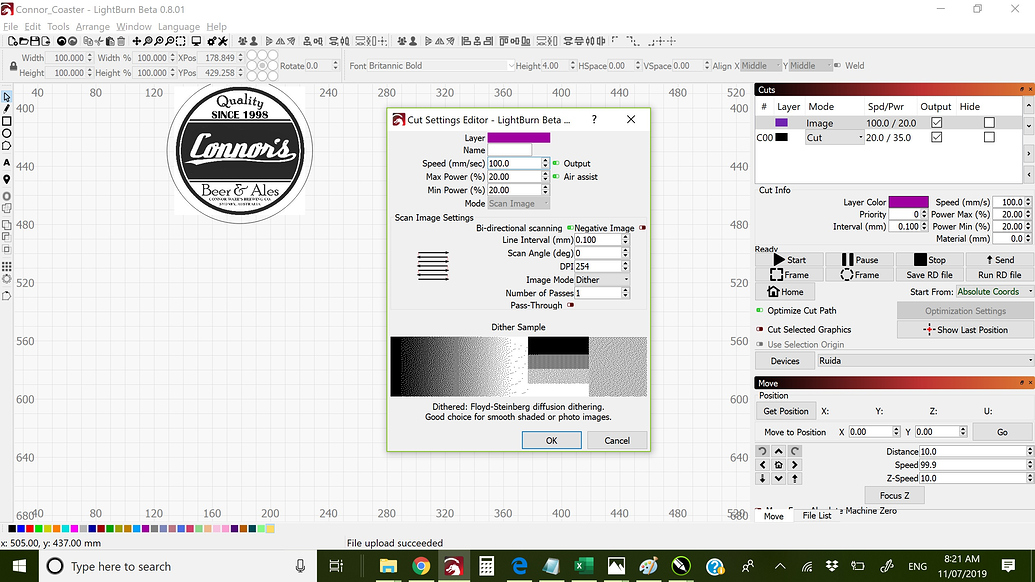Select the Position marker tool
Image resolution: width=1035 pixels, height=582 pixels.
(7, 179)
